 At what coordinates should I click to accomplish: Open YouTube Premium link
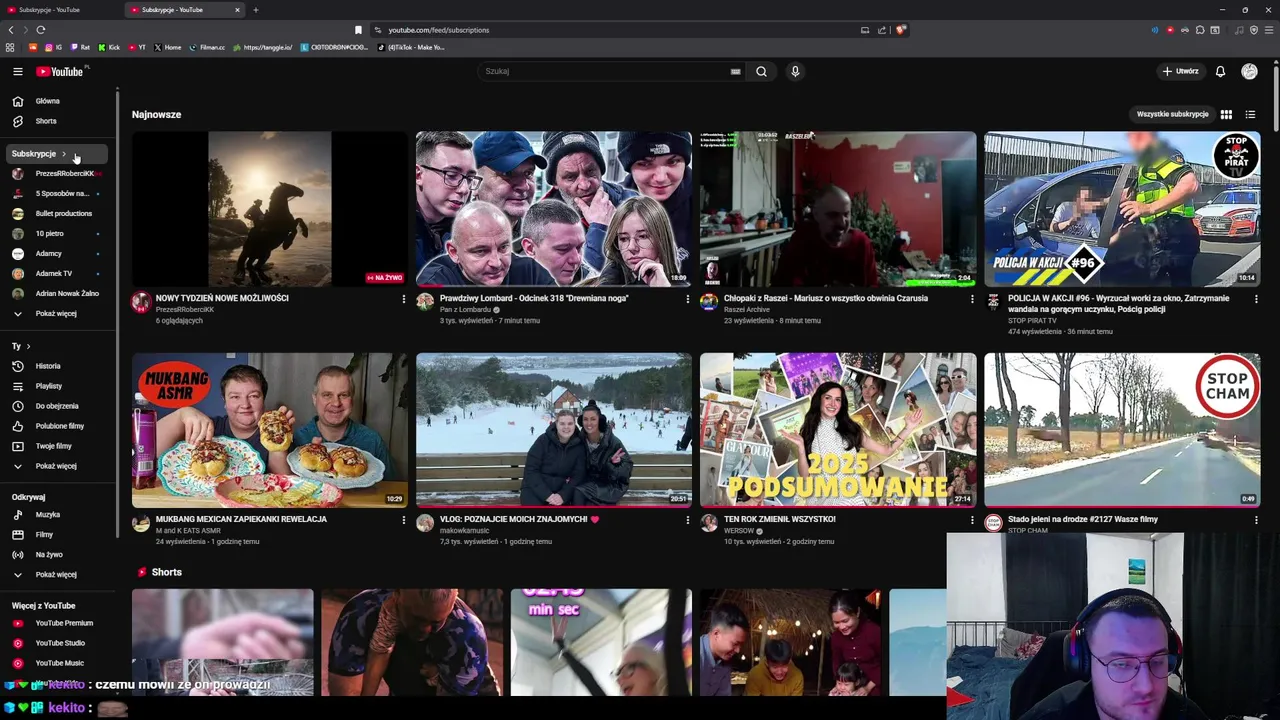pos(56,623)
